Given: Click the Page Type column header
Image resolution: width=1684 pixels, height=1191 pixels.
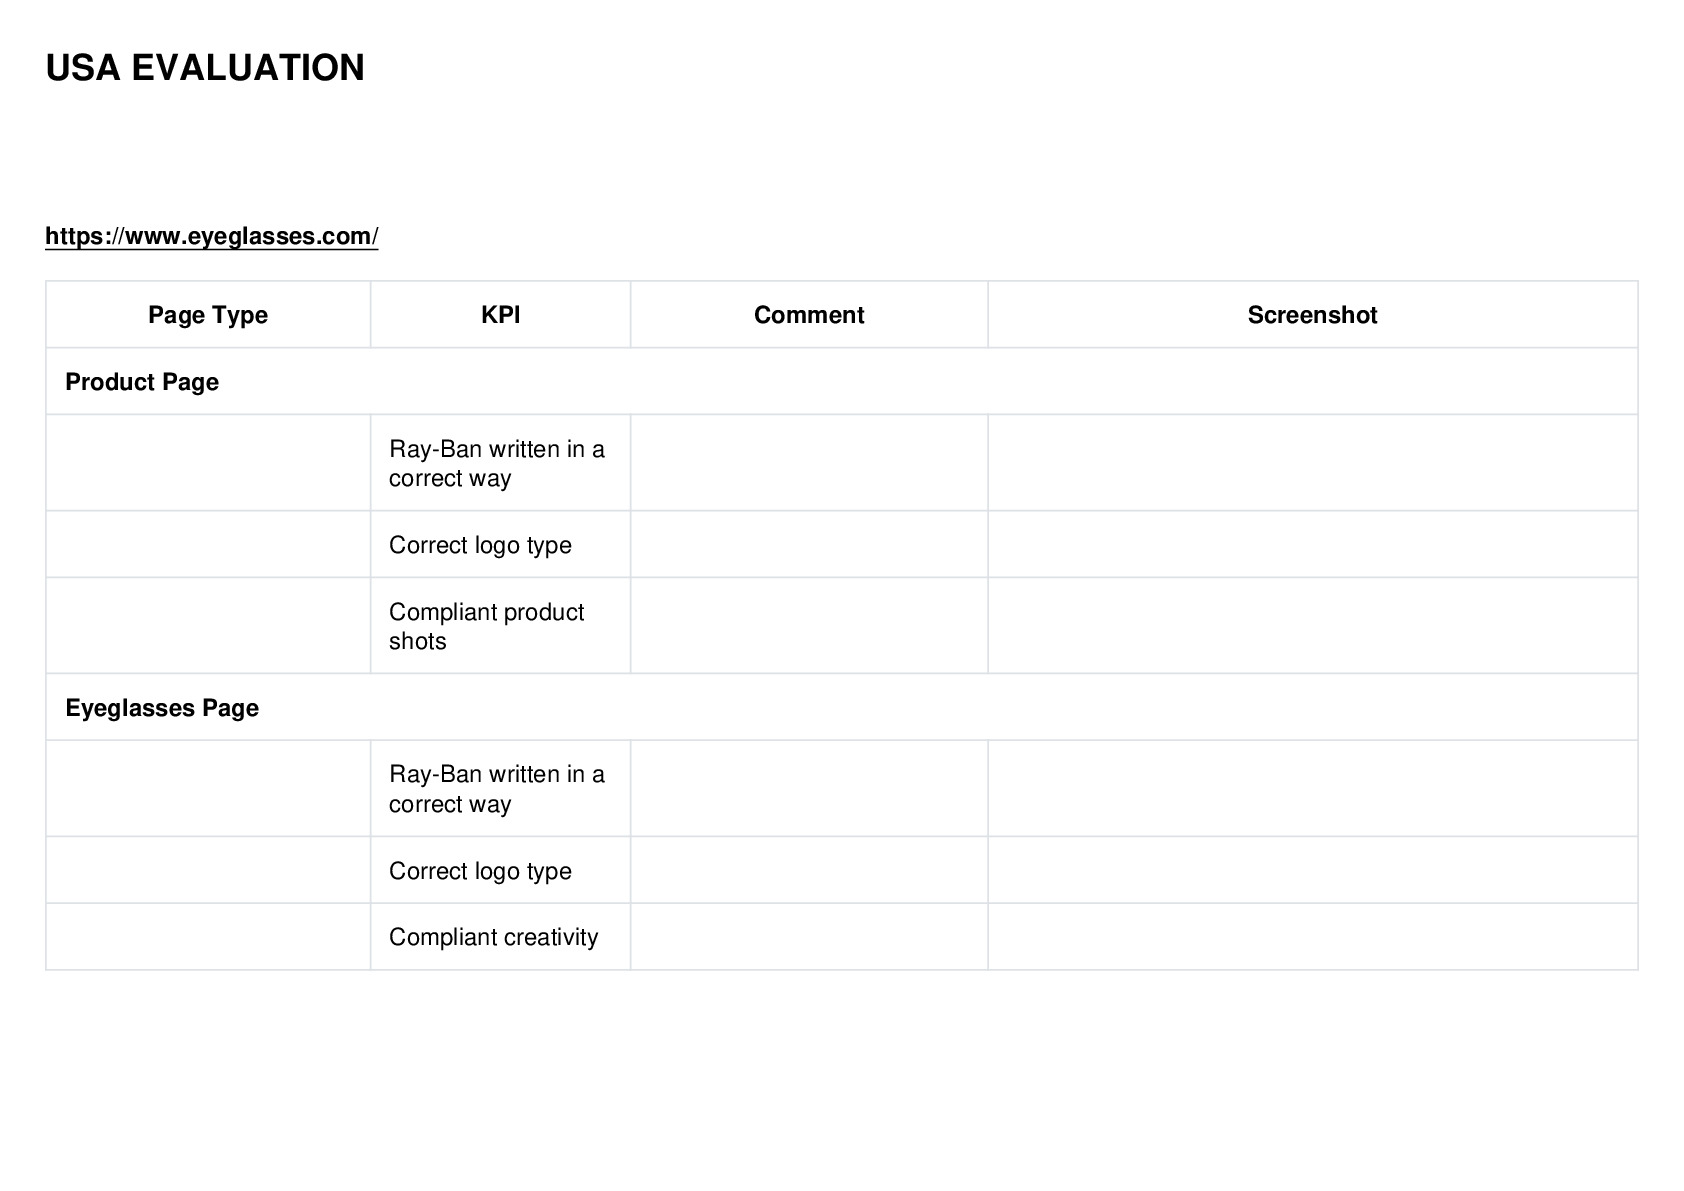Looking at the screenshot, I should point(208,315).
